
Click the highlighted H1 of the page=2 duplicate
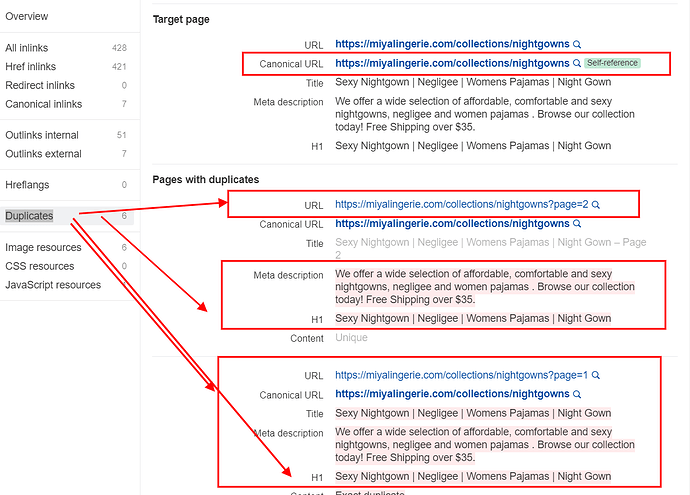(473, 318)
